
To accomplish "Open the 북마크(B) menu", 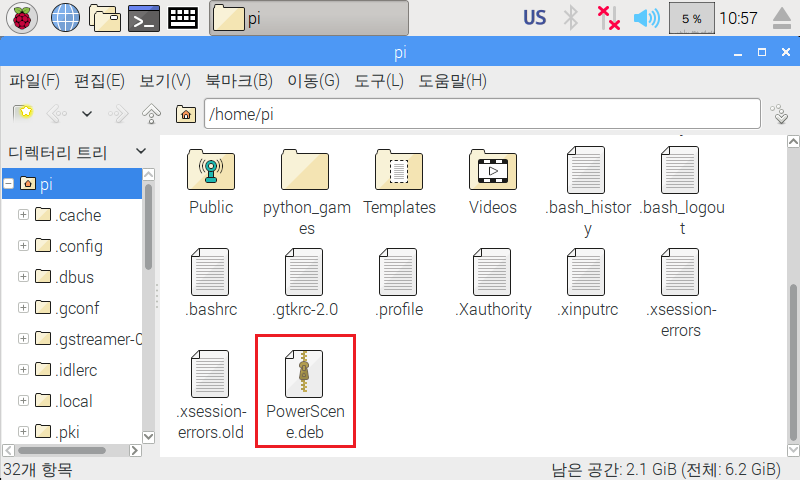I will [x=239, y=81].
